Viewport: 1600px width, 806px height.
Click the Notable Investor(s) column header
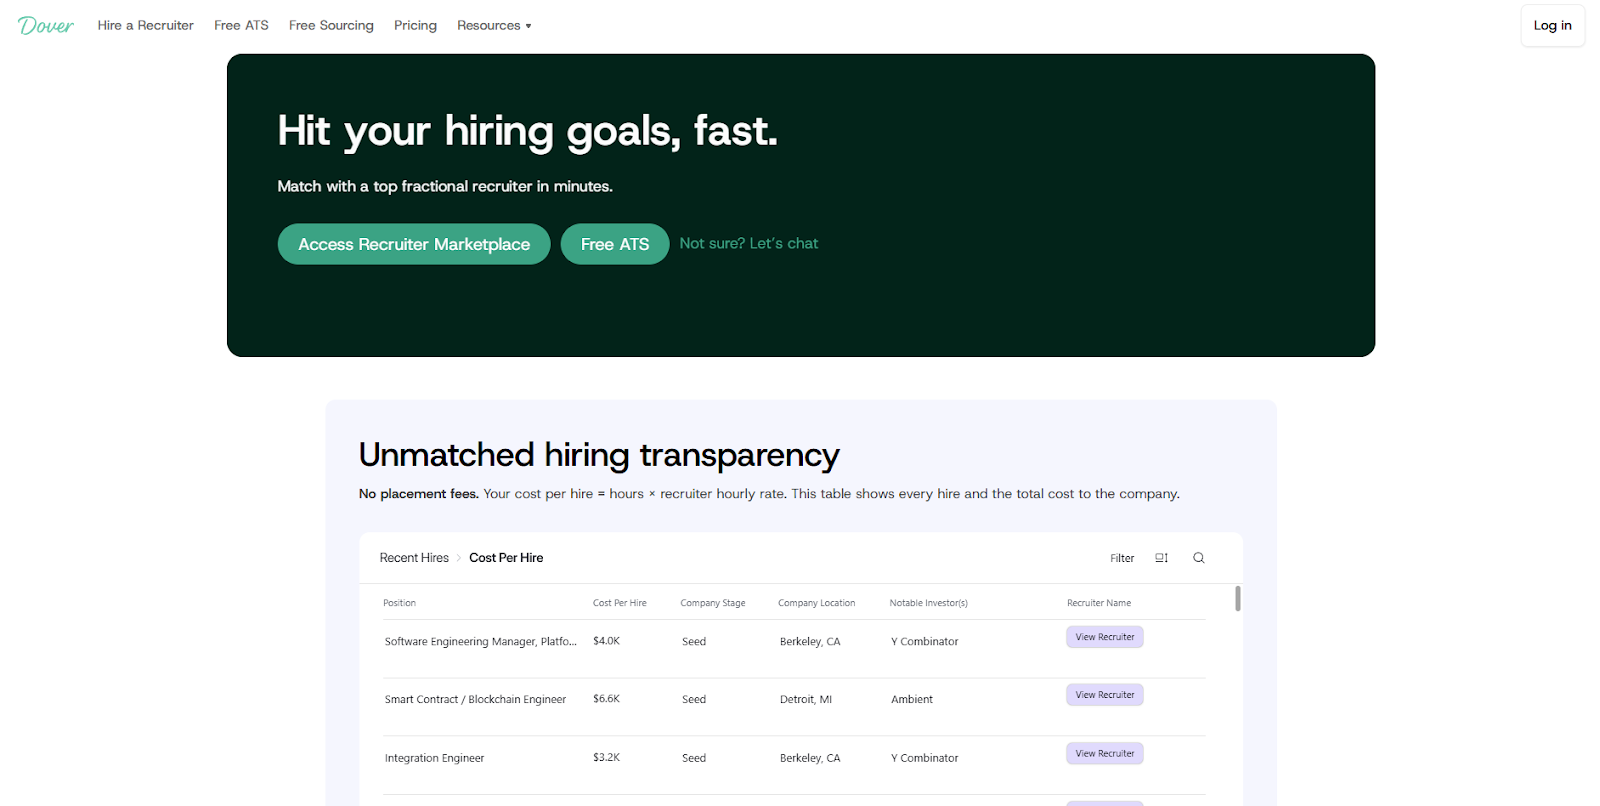pos(929,603)
